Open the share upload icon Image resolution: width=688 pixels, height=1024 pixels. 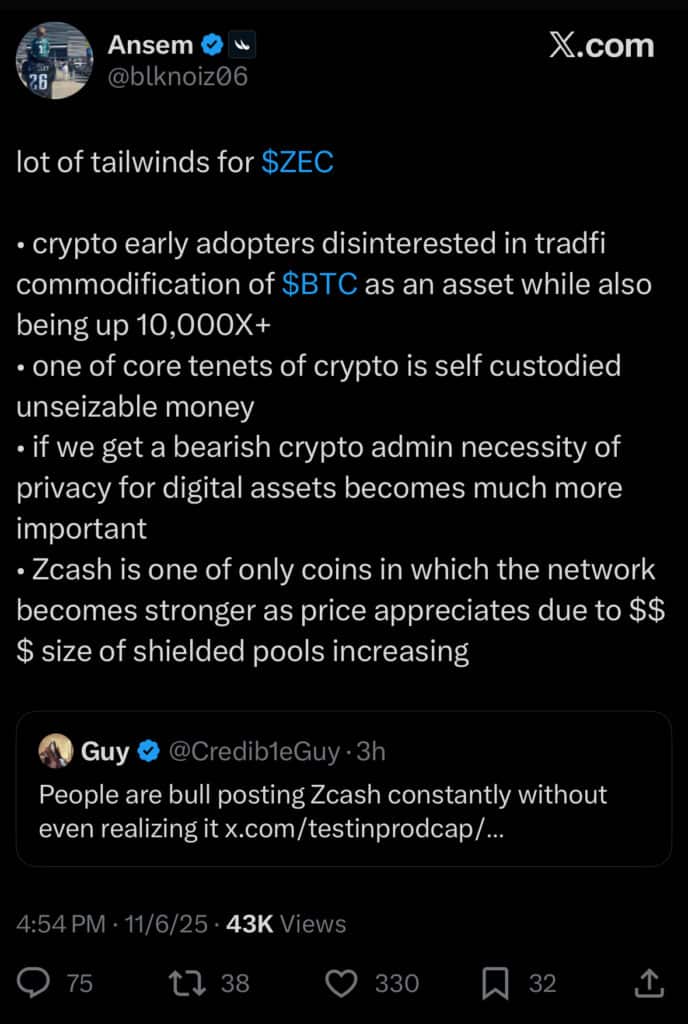[x=649, y=983]
